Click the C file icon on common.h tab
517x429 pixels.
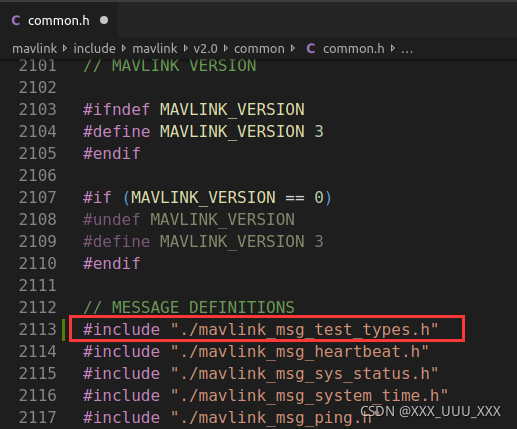pyautogui.click(x=16, y=21)
